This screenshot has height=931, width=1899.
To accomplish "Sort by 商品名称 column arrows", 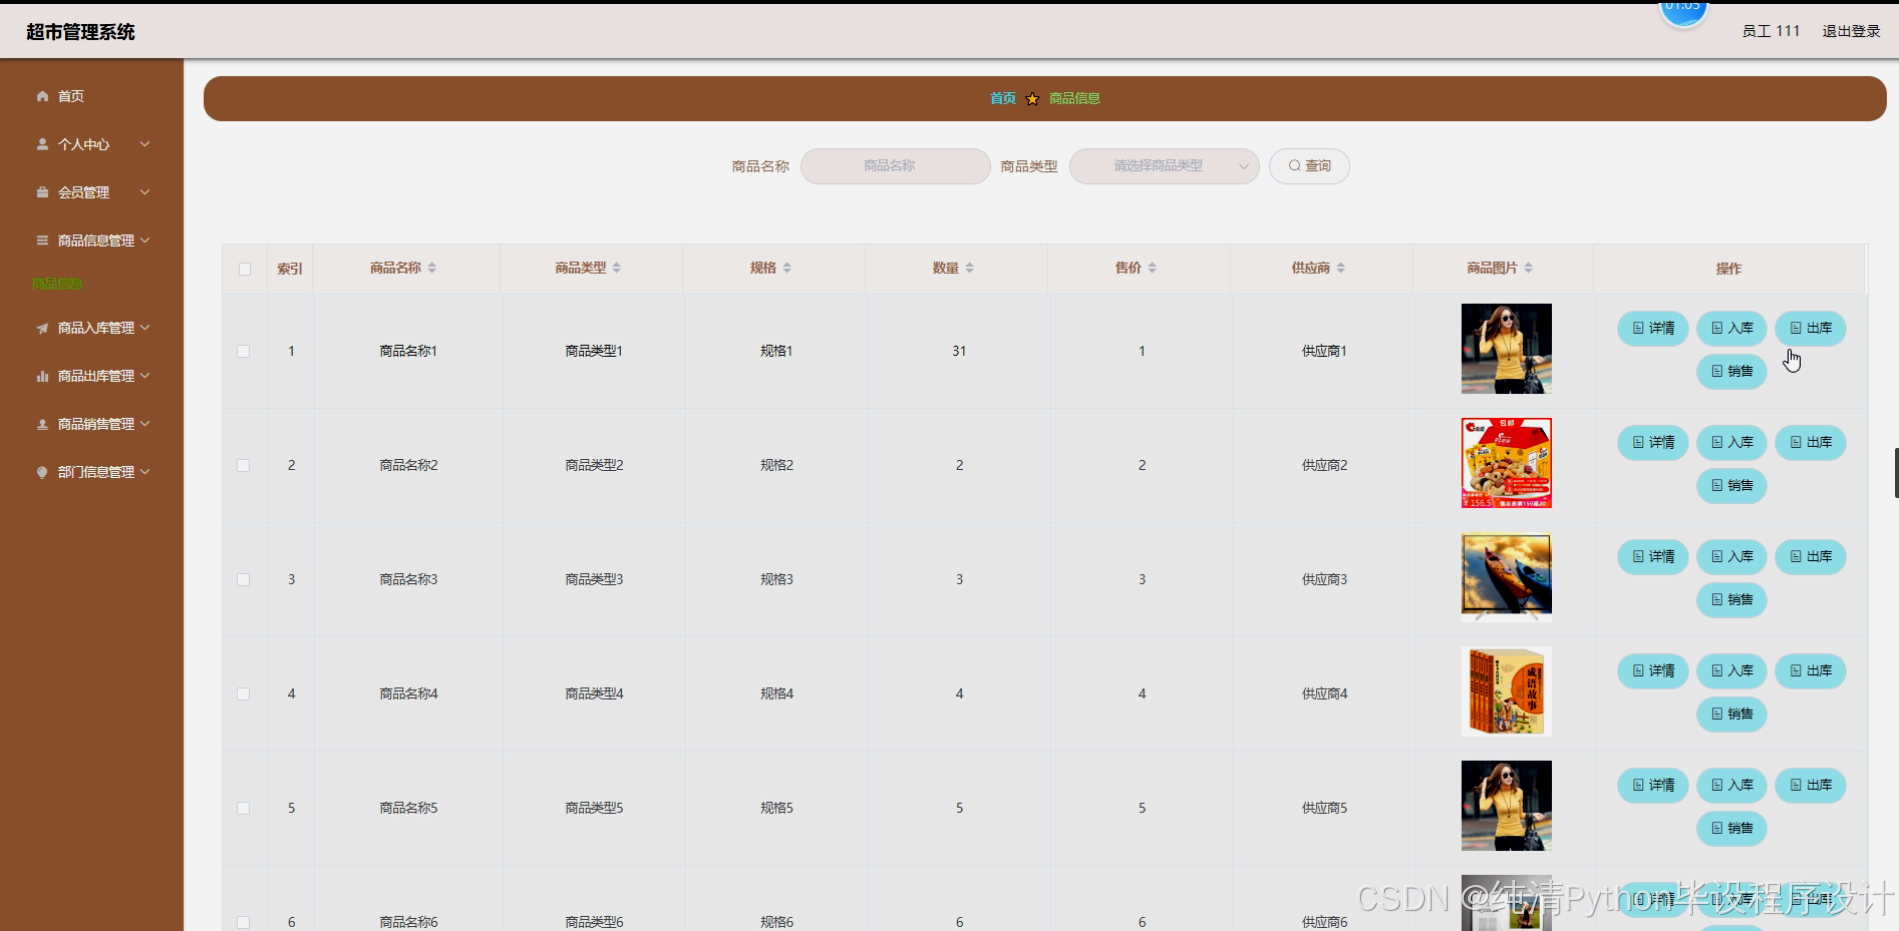I will [x=432, y=268].
